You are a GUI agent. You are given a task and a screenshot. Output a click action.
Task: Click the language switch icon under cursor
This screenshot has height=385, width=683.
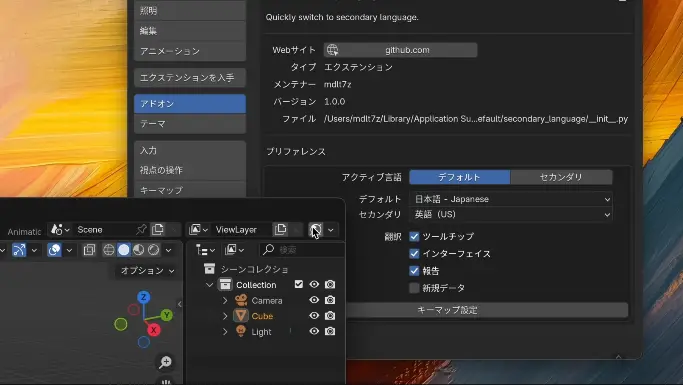[316, 230]
